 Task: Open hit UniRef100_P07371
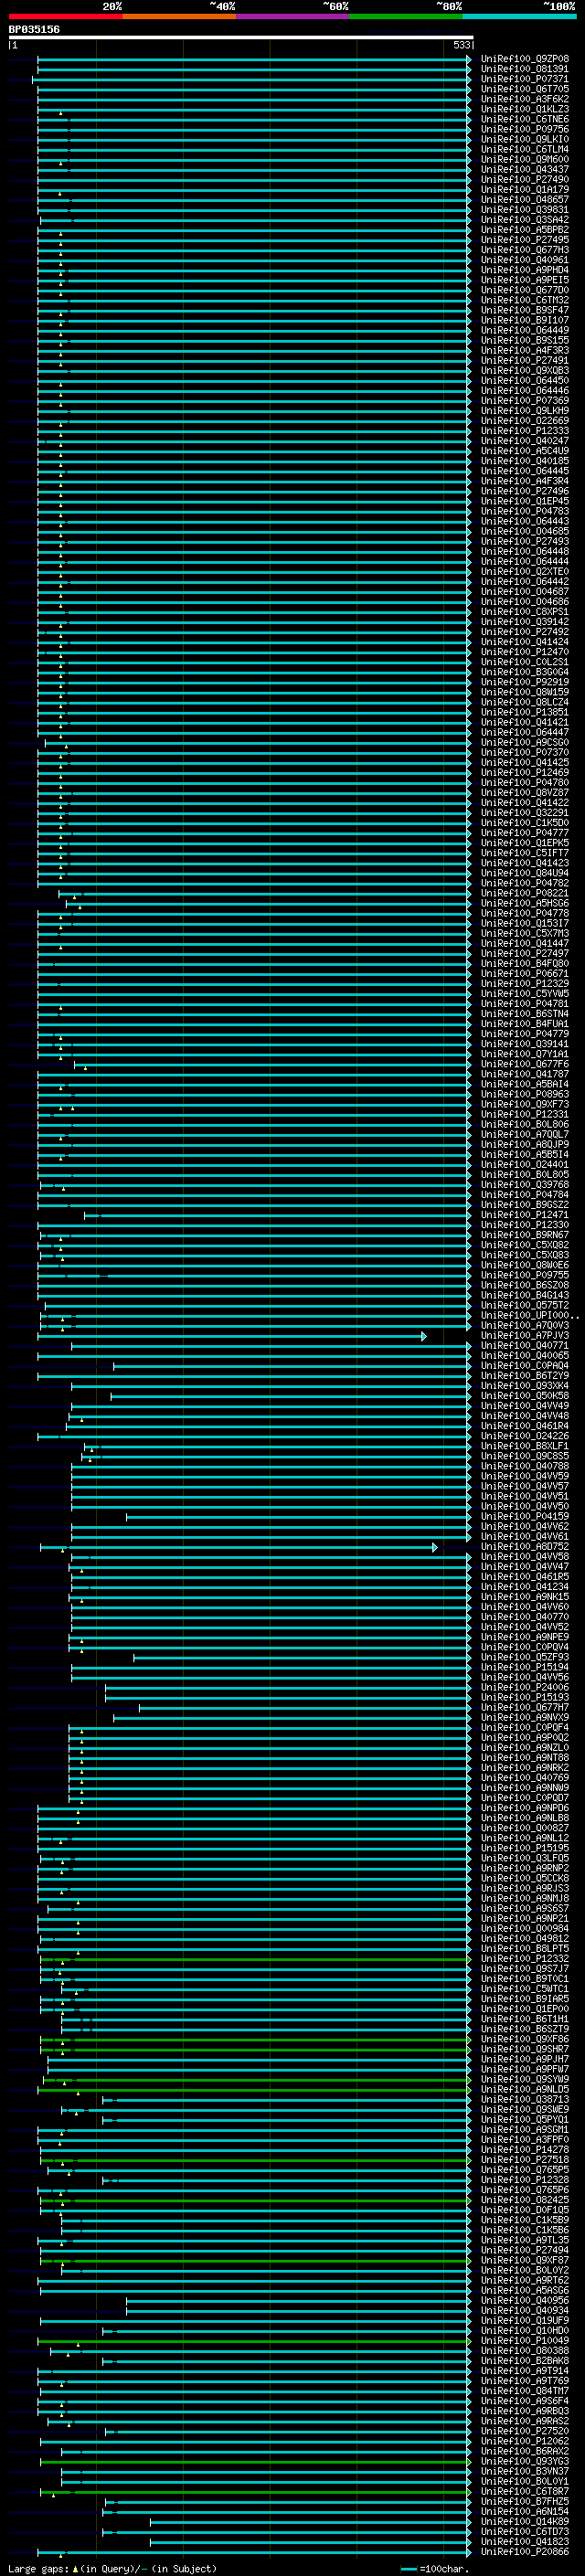point(525,79)
